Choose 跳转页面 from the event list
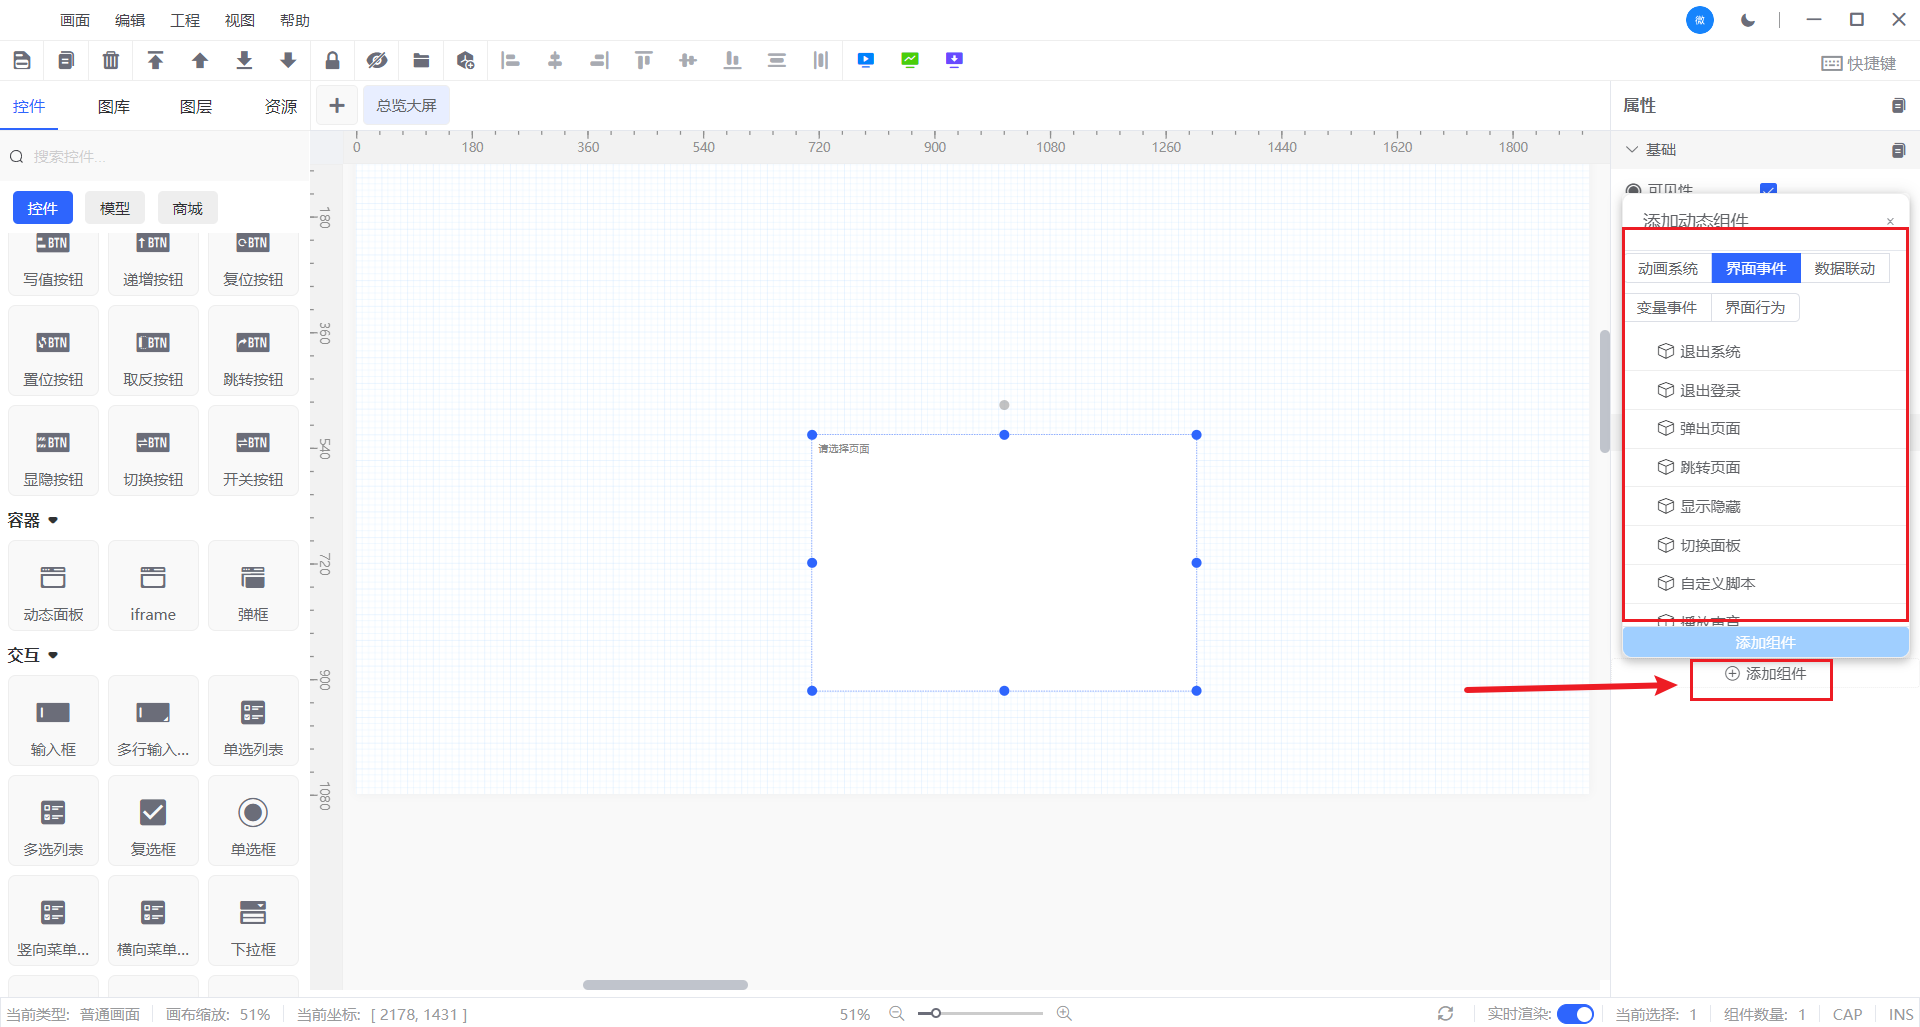Viewport: 1920px width, 1027px height. point(1710,467)
